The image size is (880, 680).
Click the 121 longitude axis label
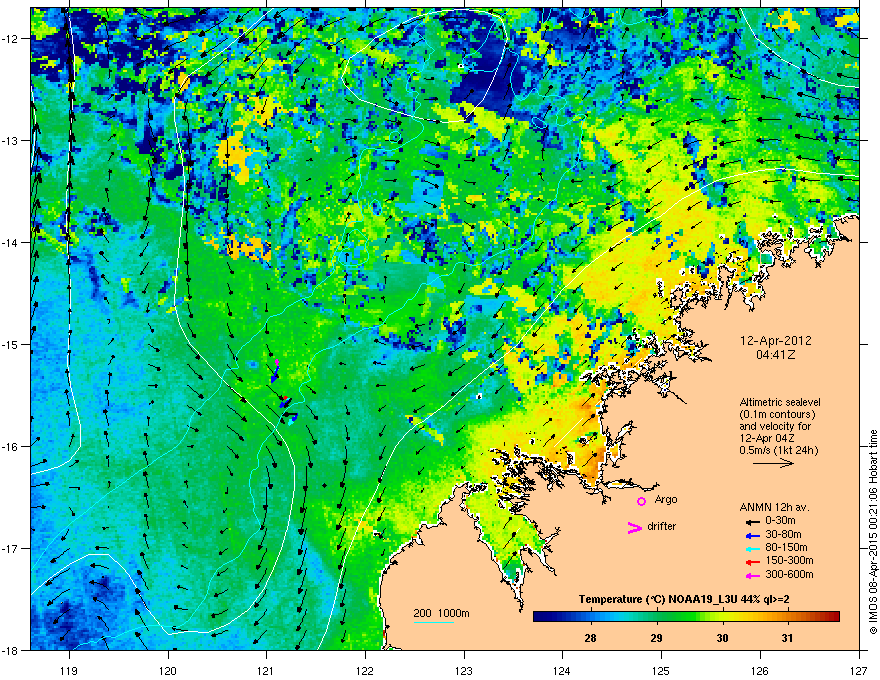pos(266,670)
